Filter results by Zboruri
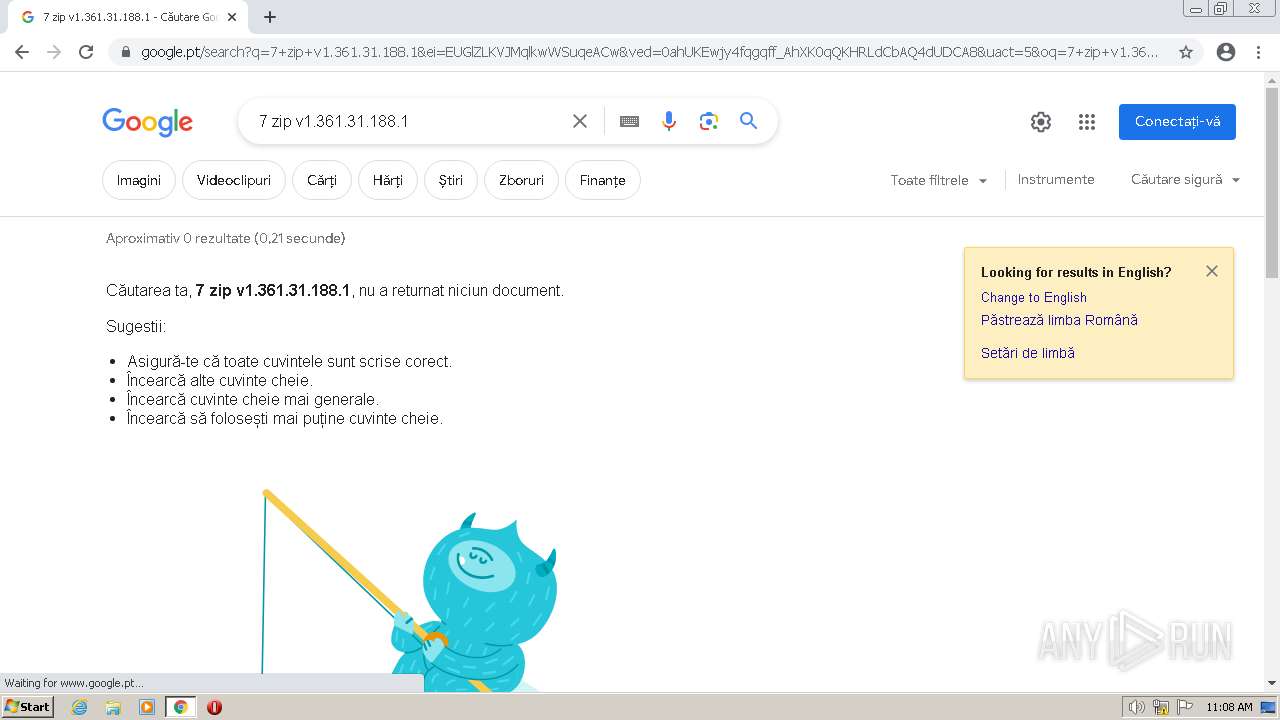Image resolution: width=1280 pixels, height=720 pixels. (x=521, y=180)
